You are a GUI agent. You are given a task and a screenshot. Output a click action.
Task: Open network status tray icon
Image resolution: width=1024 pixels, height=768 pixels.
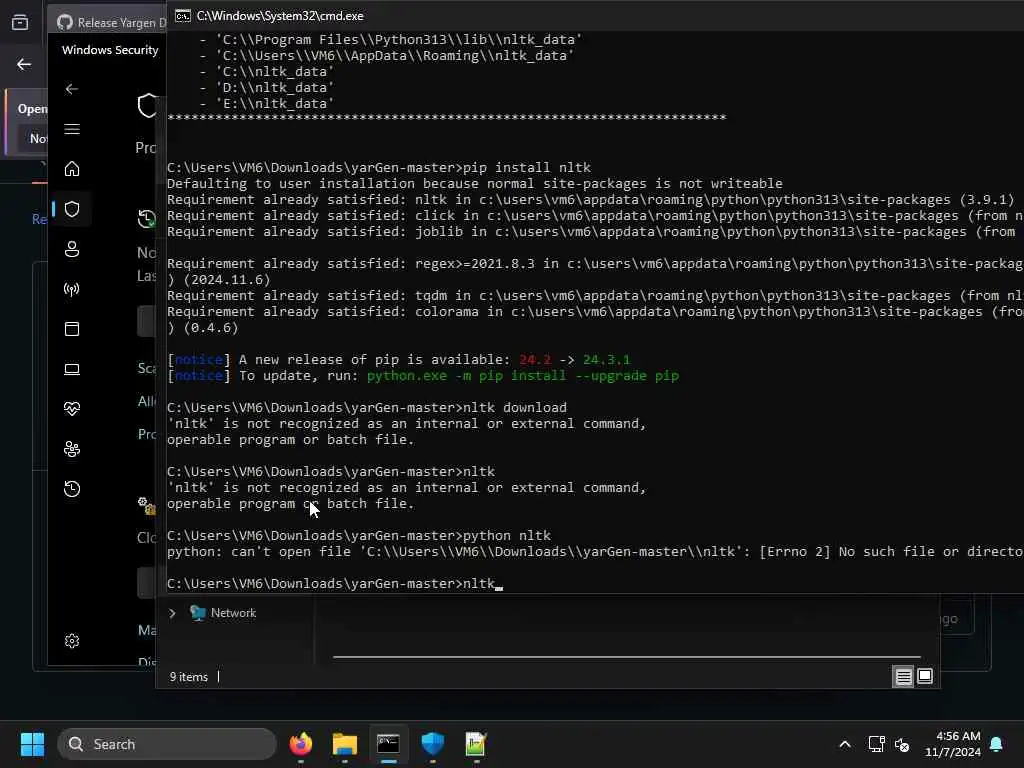point(876,744)
